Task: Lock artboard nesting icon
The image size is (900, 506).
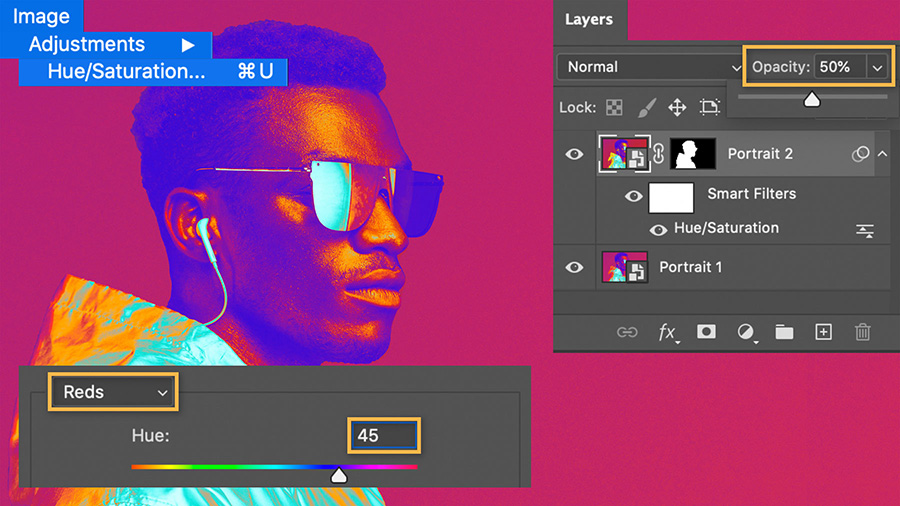Action: point(709,107)
